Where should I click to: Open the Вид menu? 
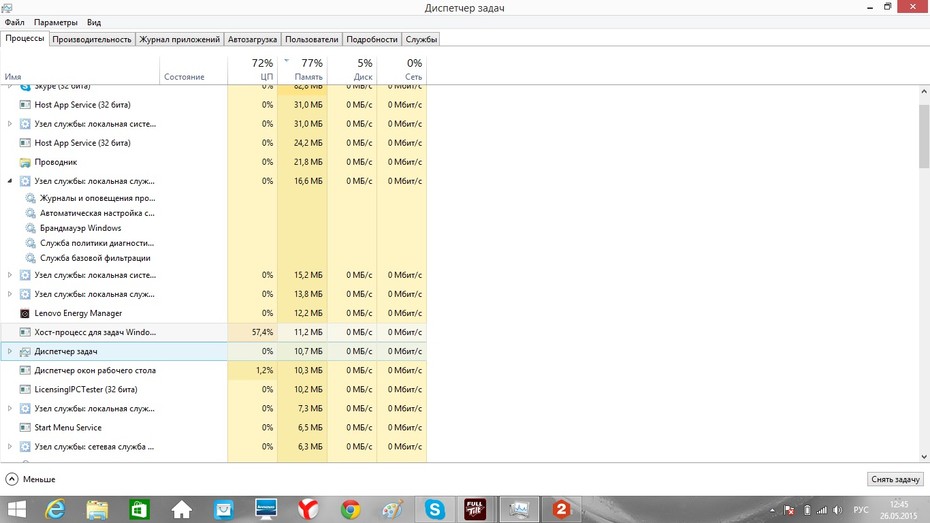(94, 22)
